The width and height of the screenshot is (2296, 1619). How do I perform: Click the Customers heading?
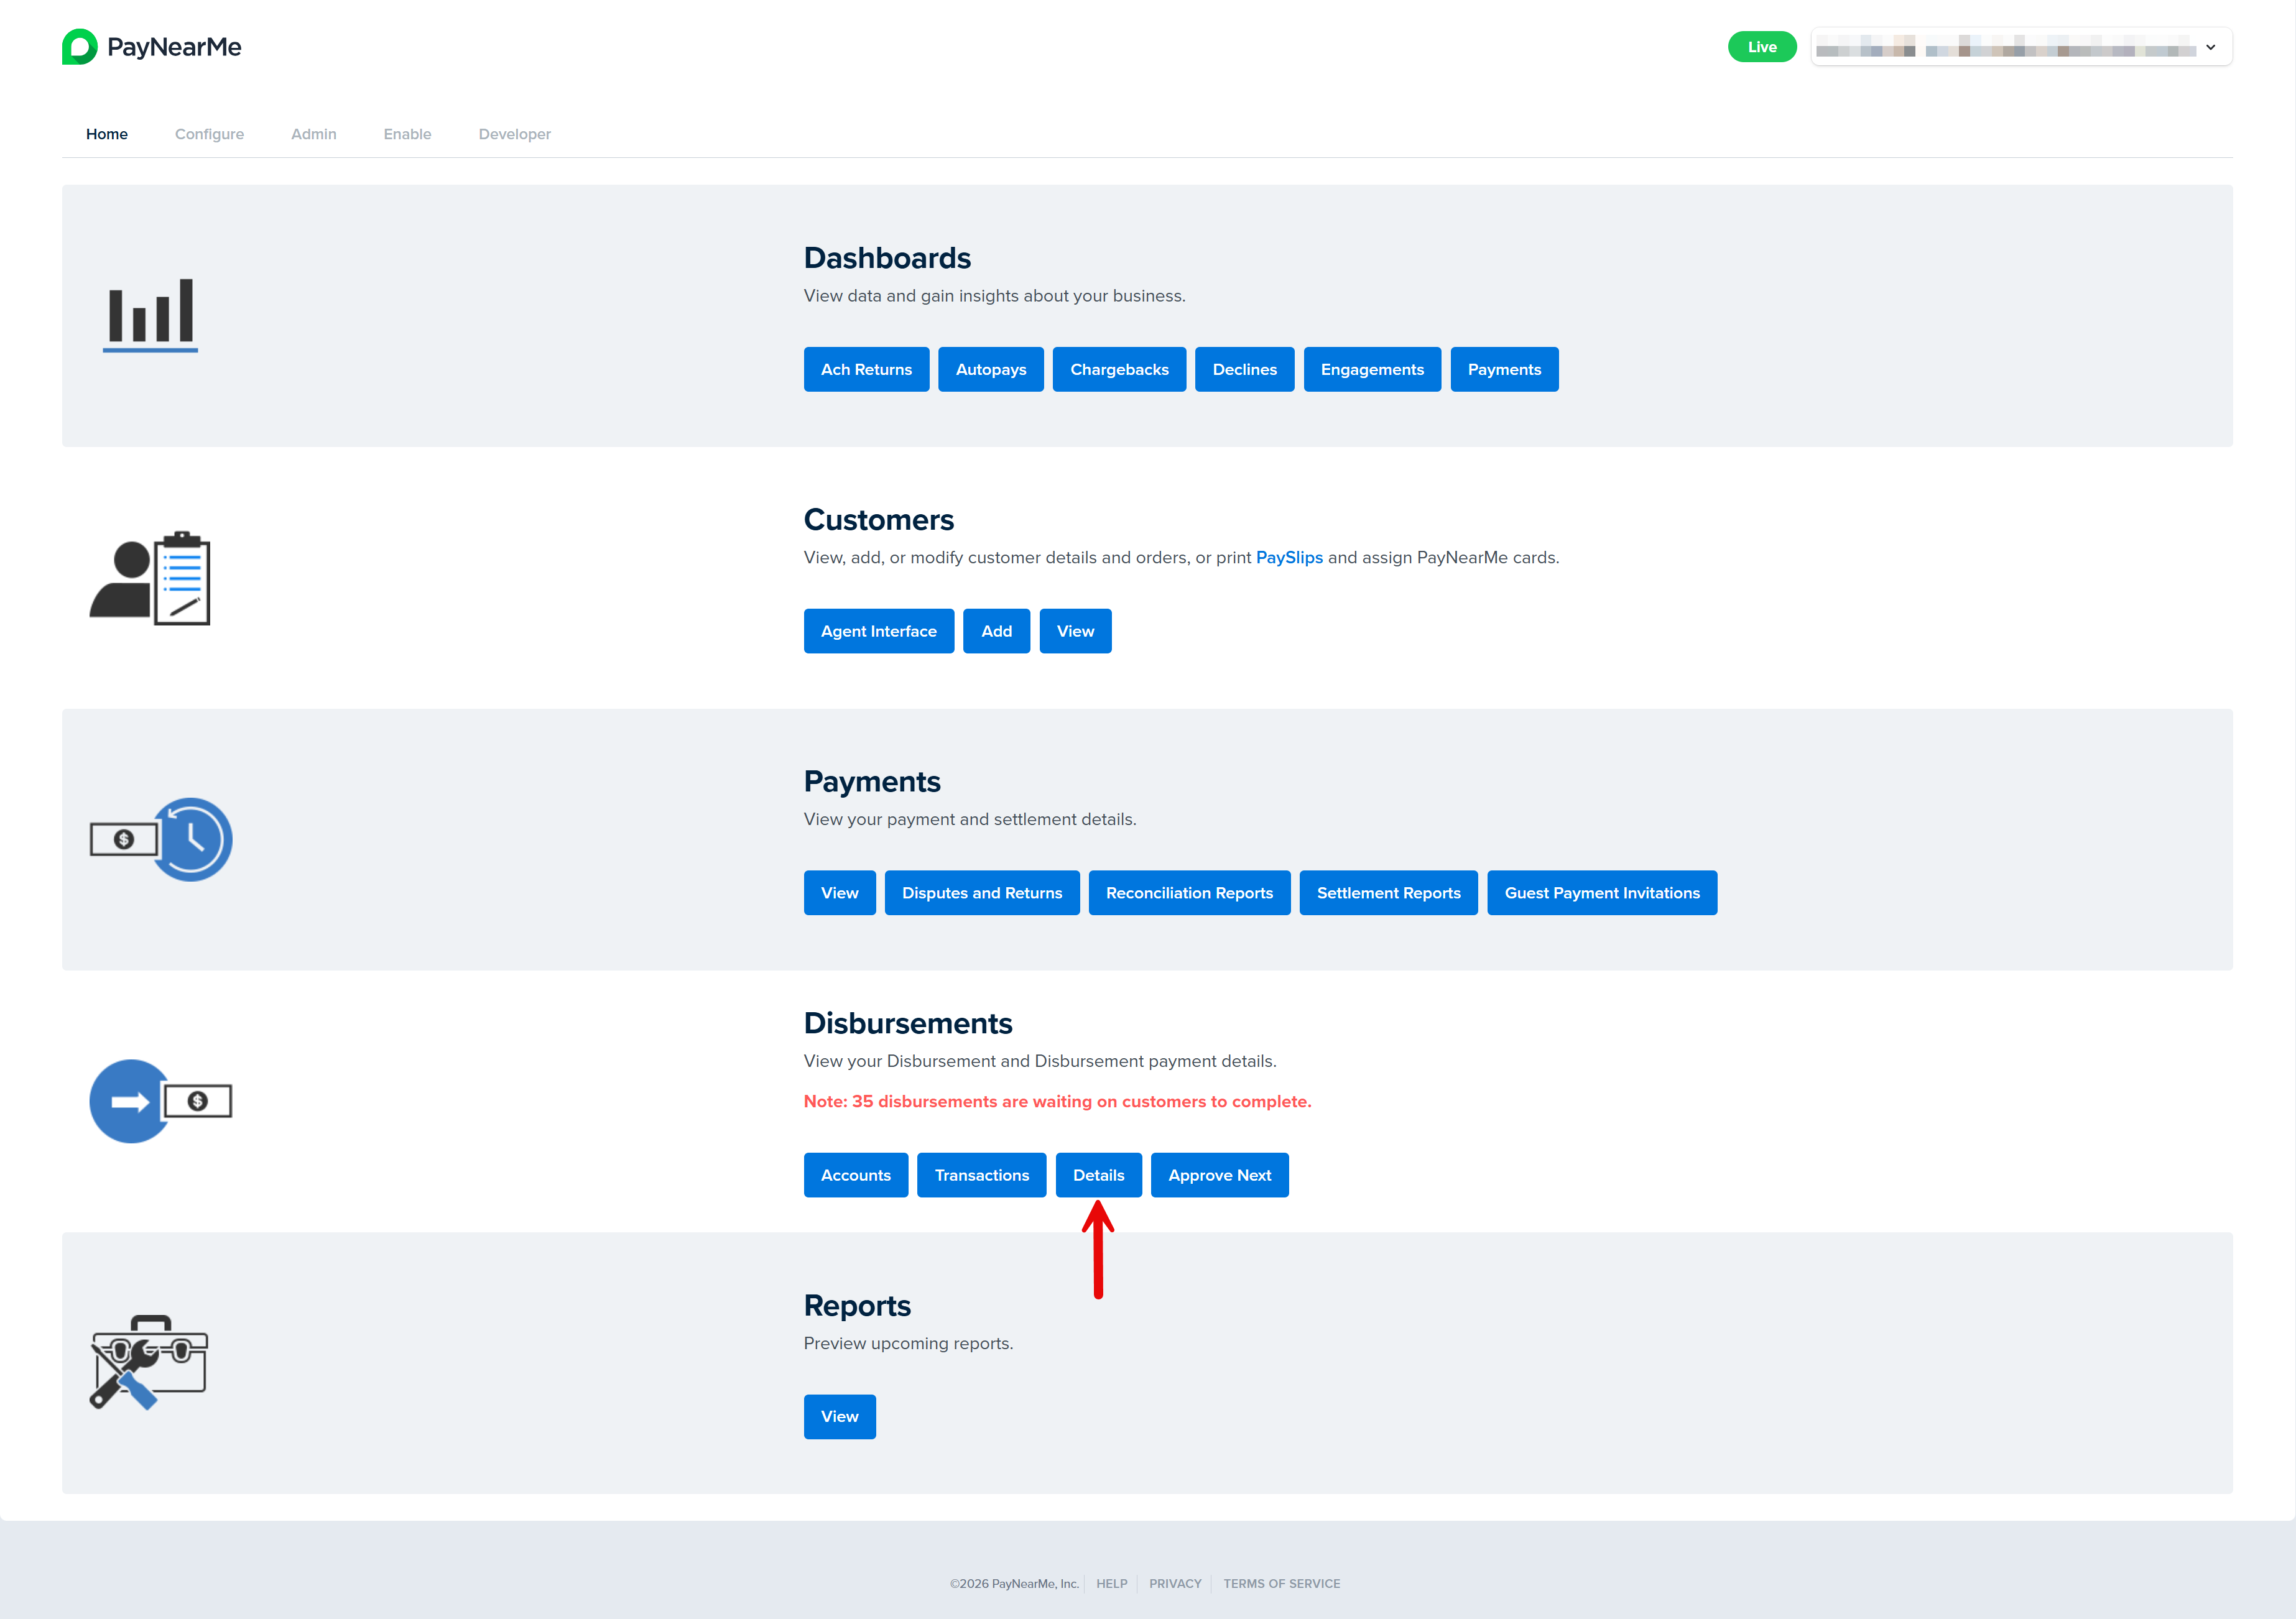pos(879,519)
